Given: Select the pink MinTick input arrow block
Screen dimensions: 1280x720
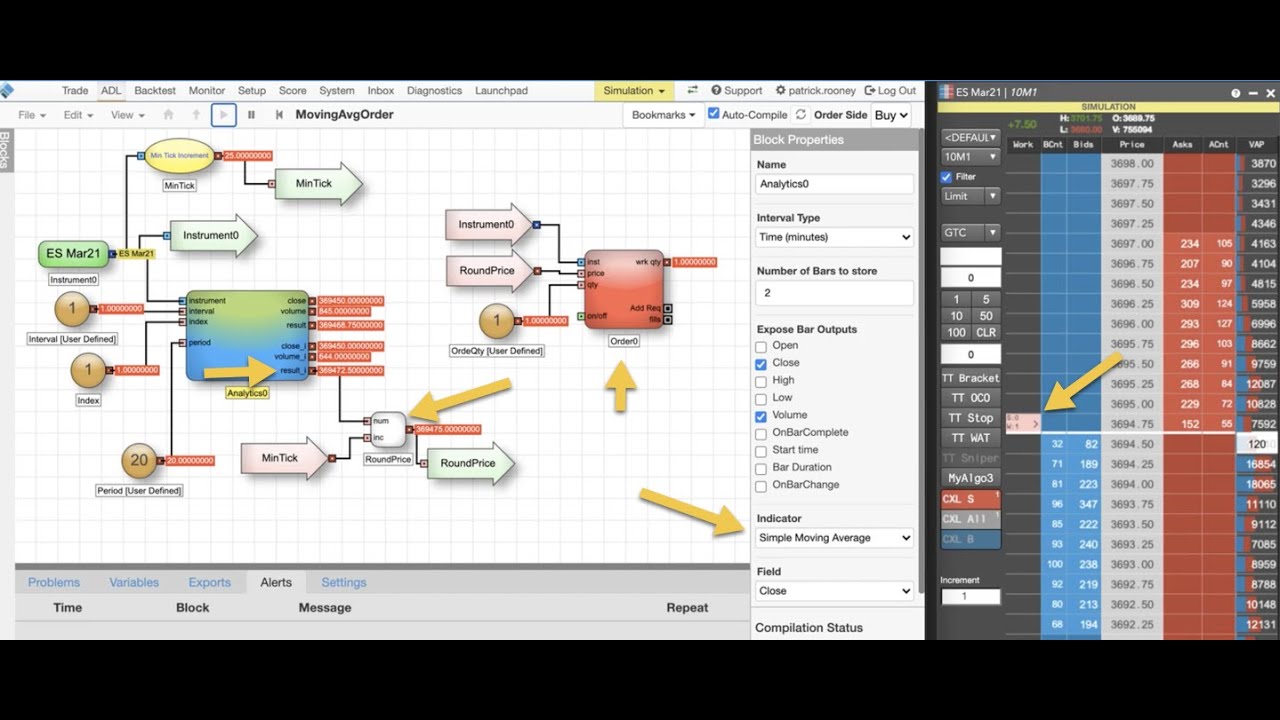Looking at the screenshot, I should click(284, 458).
